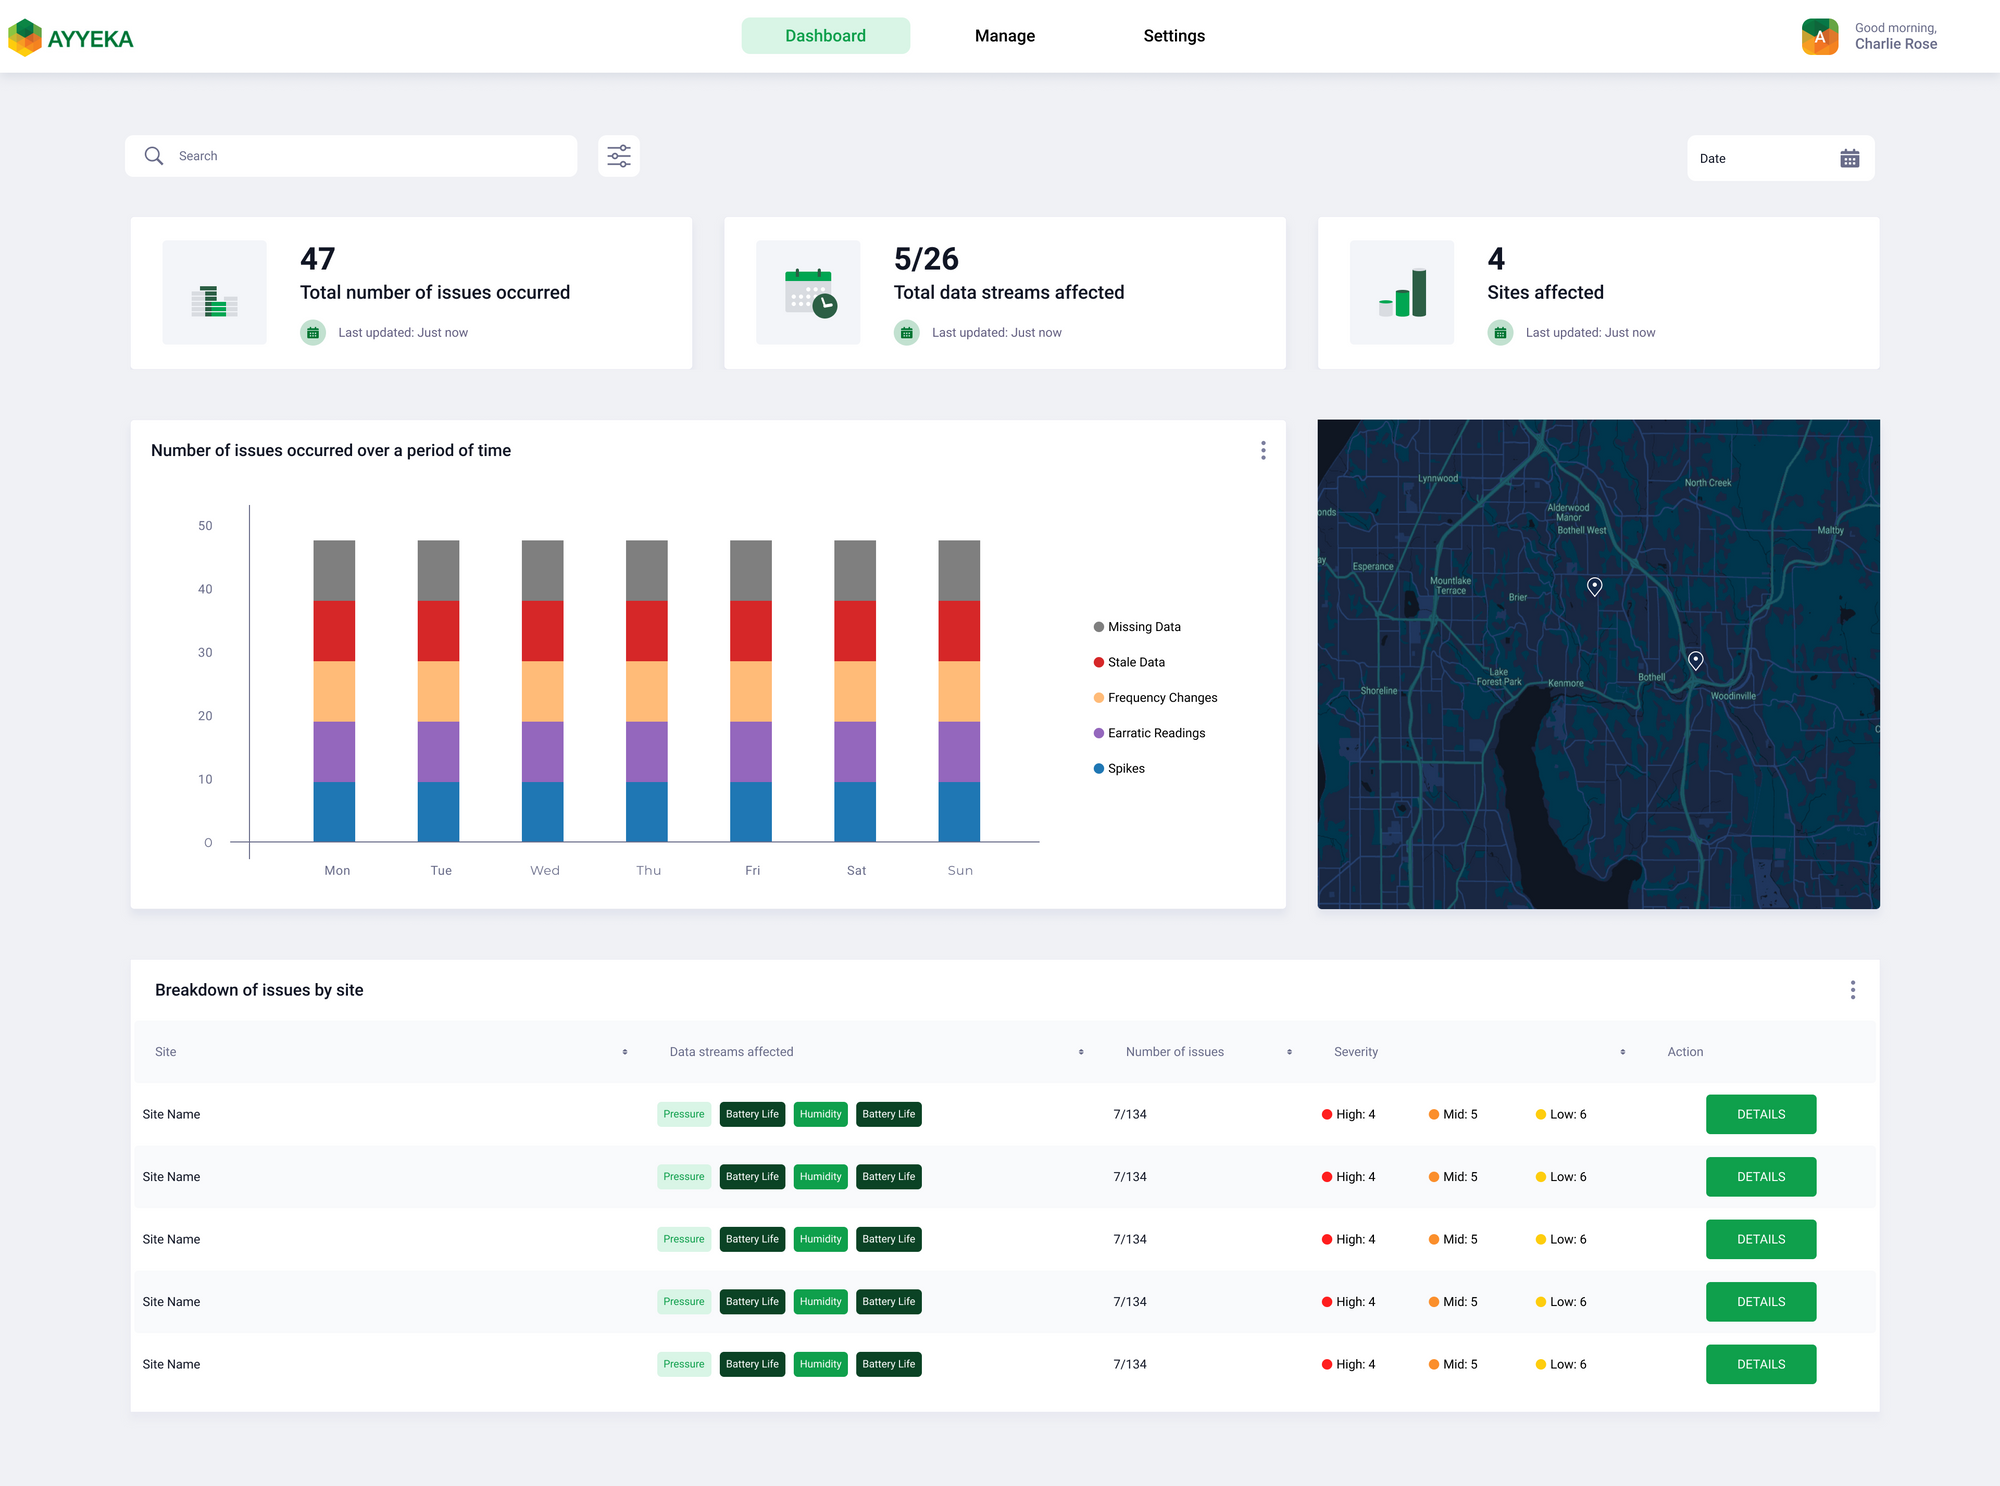Open the Settings tab

pos(1174,36)
